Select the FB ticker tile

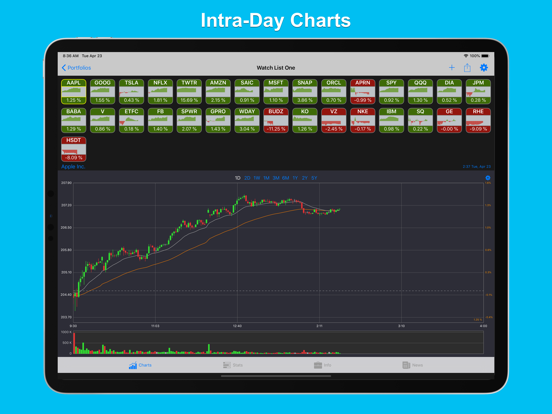click(160, 120)
